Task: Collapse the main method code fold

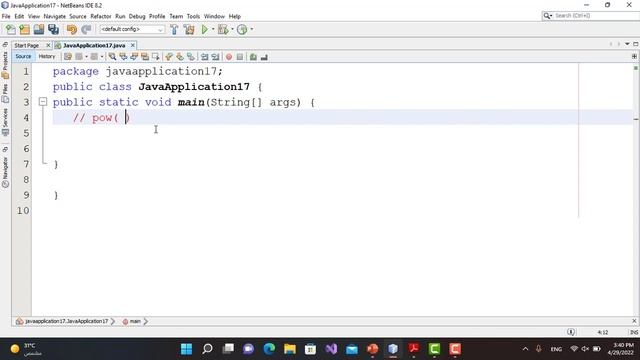Action: [43, 102]
